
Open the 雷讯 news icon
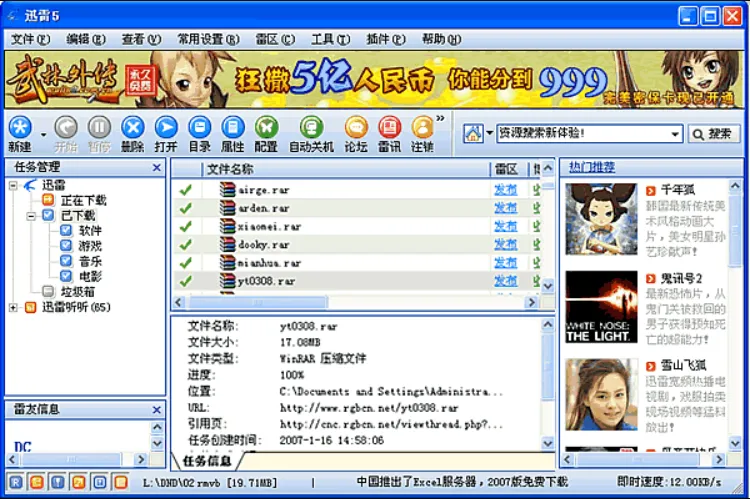tap(390, 128)
